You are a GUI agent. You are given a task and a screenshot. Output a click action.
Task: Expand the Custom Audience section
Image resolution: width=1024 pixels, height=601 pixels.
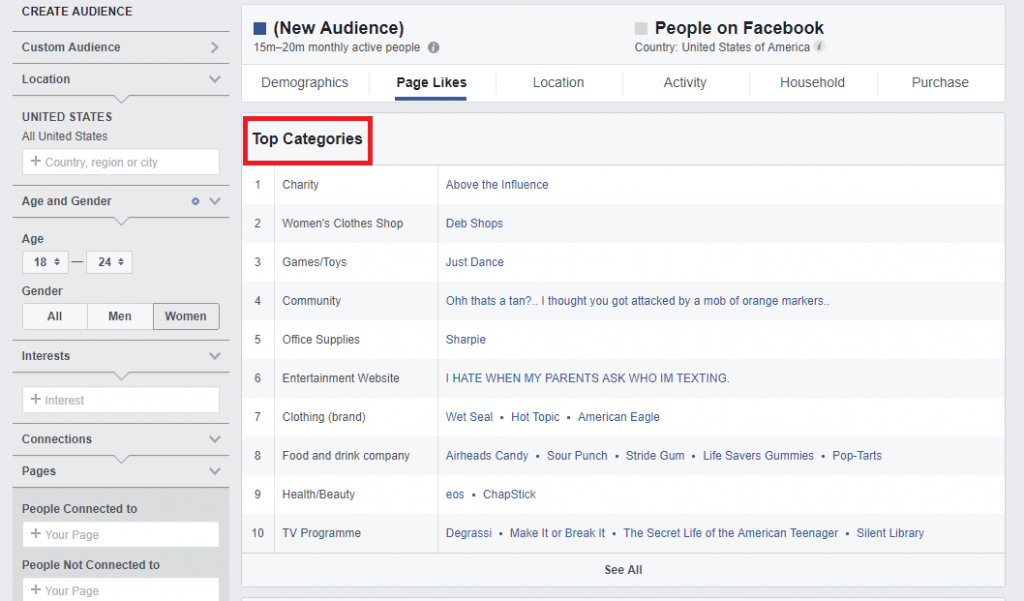214,47
